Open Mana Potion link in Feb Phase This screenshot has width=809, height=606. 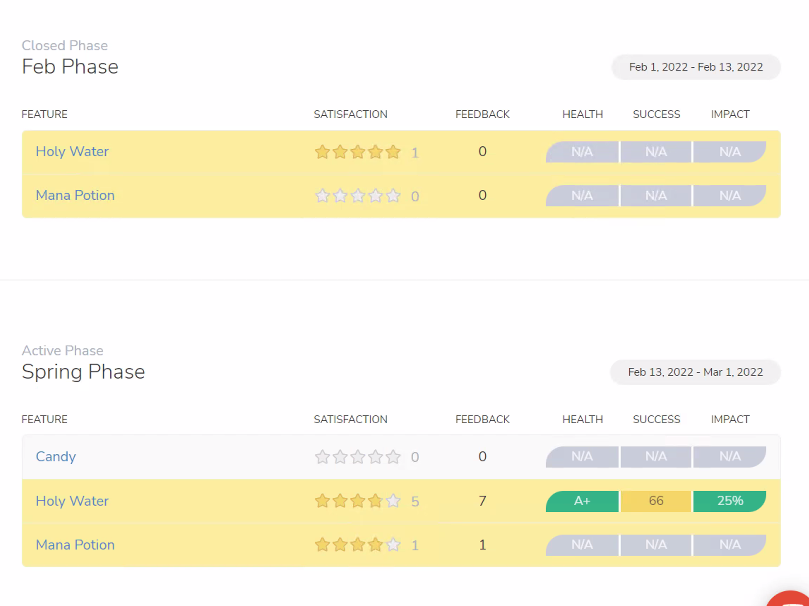tap(75, 195)
